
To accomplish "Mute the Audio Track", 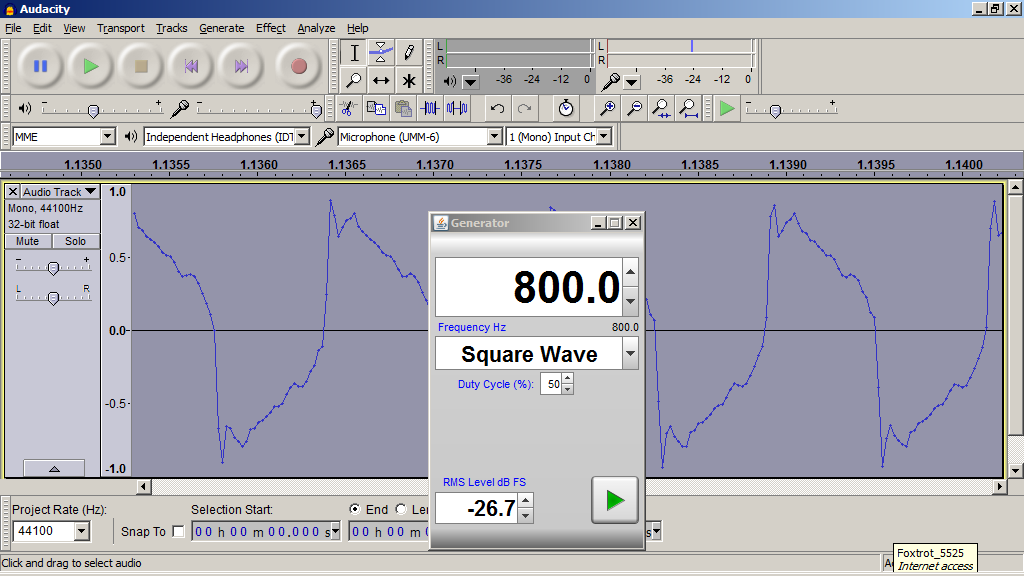I will [x=28, y=241].
